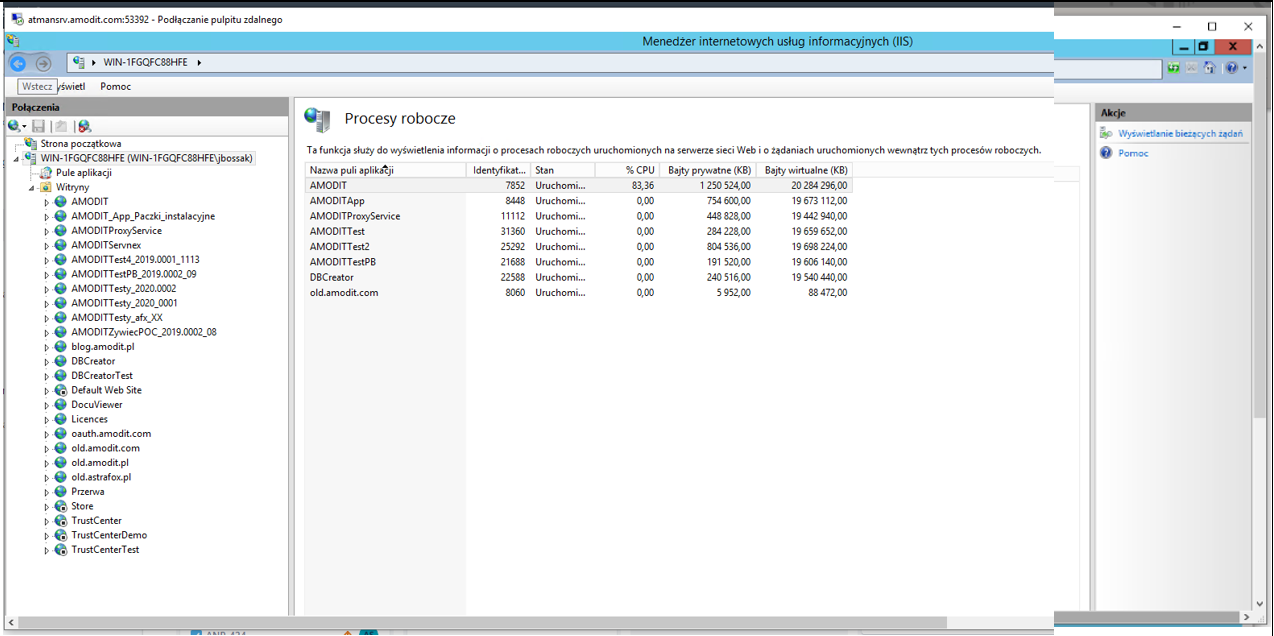This screenshot has width=1274, height=636.
Task: Click the Up folder icon in Połączenia
Action: [61, 126]
